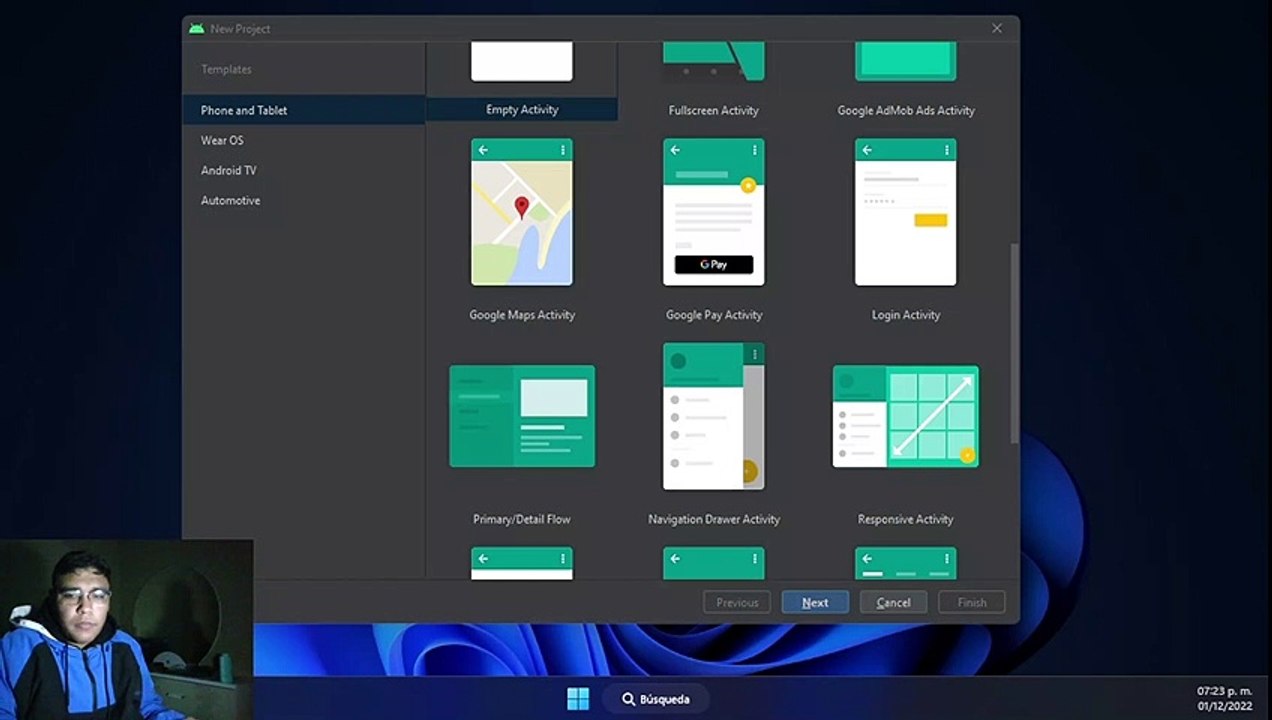The height and width of the screenshot is (720, 1272).
Task: Select the Google Maps Activity template thumbnail
Action: [x=522, y=212]
